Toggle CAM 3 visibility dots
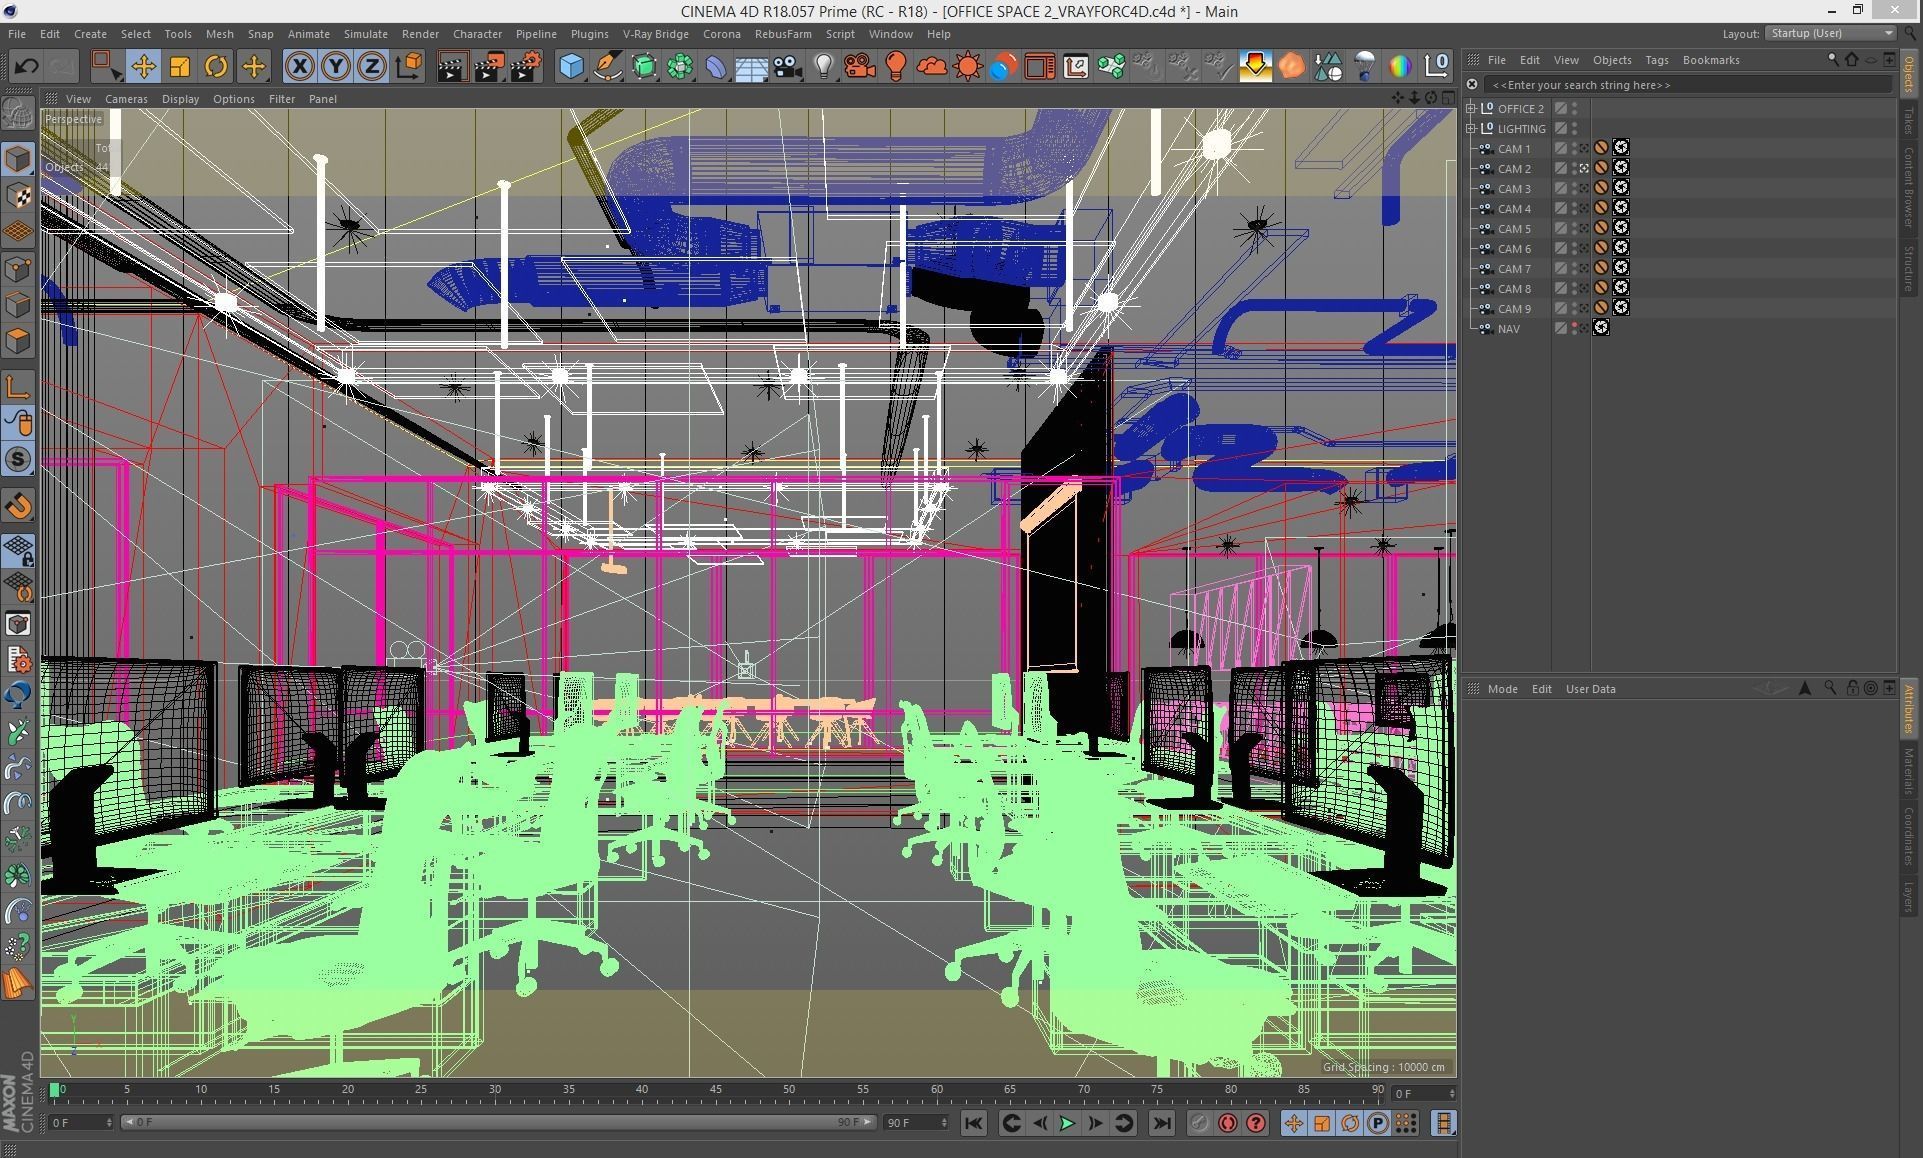 [1574, 188]
